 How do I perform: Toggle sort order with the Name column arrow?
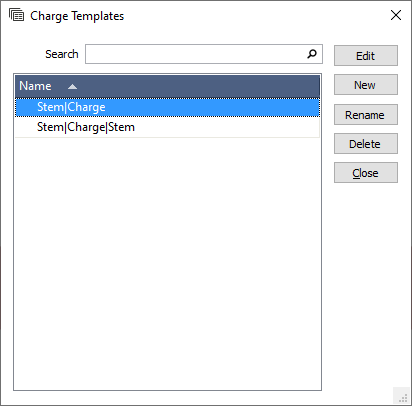point(72,87)
